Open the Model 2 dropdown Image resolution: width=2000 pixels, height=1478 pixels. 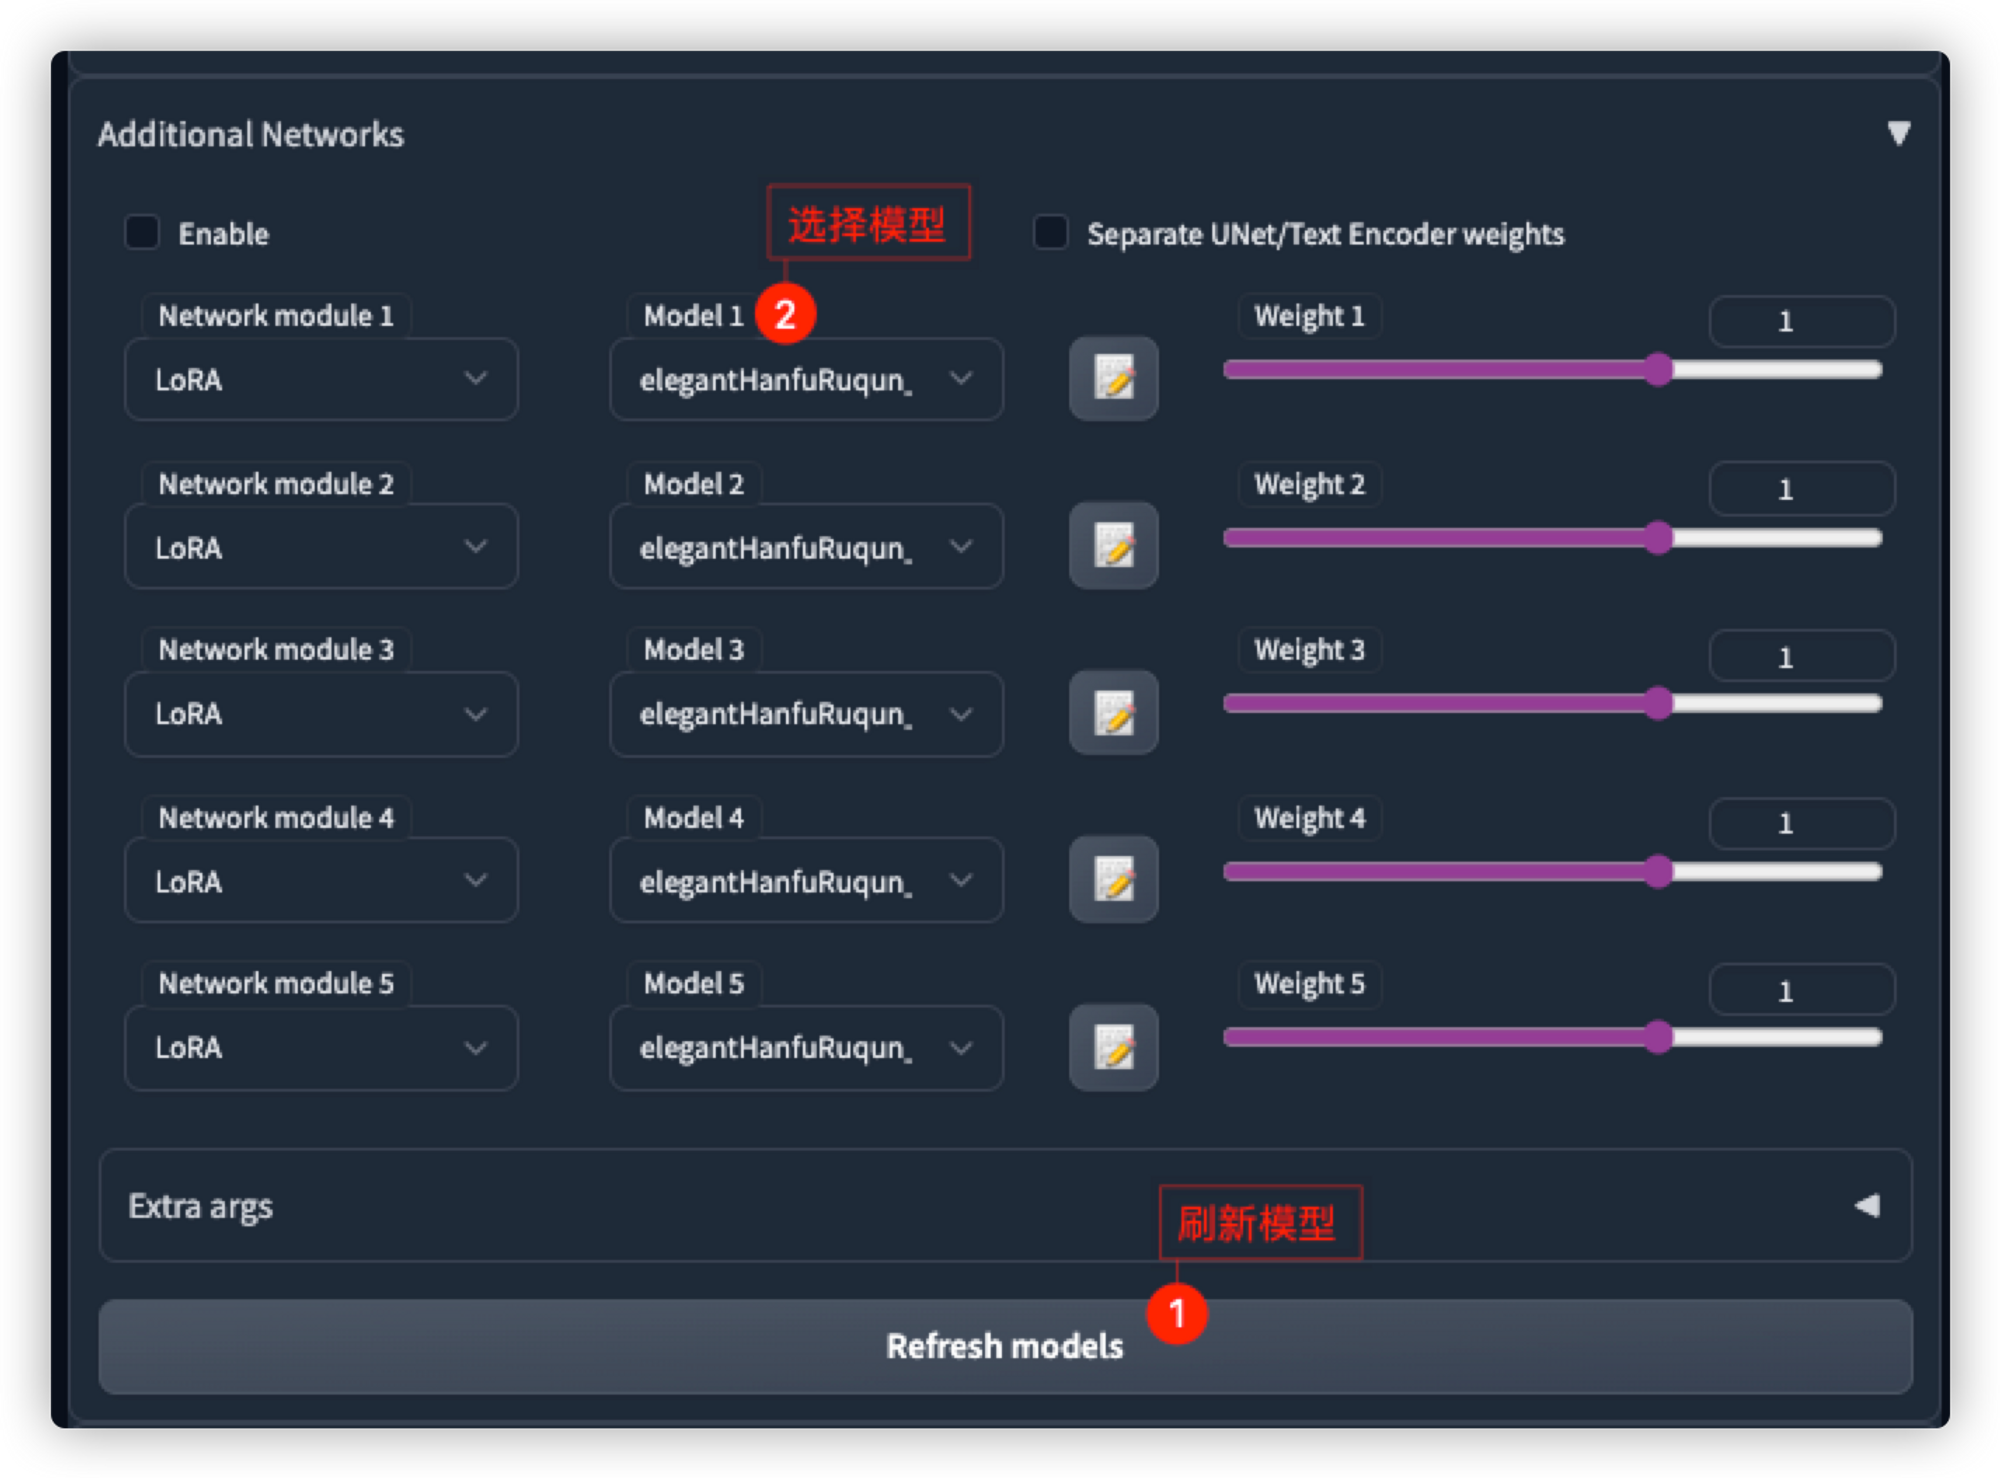805,547
